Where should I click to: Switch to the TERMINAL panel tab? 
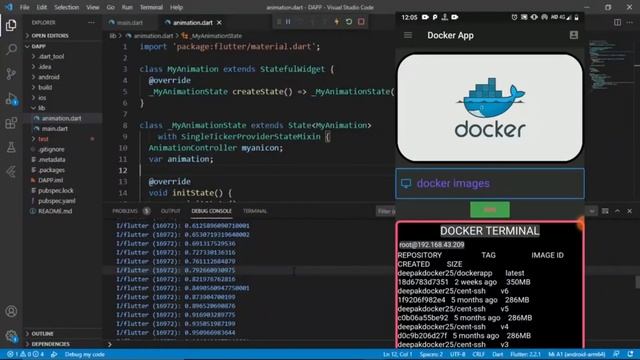(x=255, y=211)
